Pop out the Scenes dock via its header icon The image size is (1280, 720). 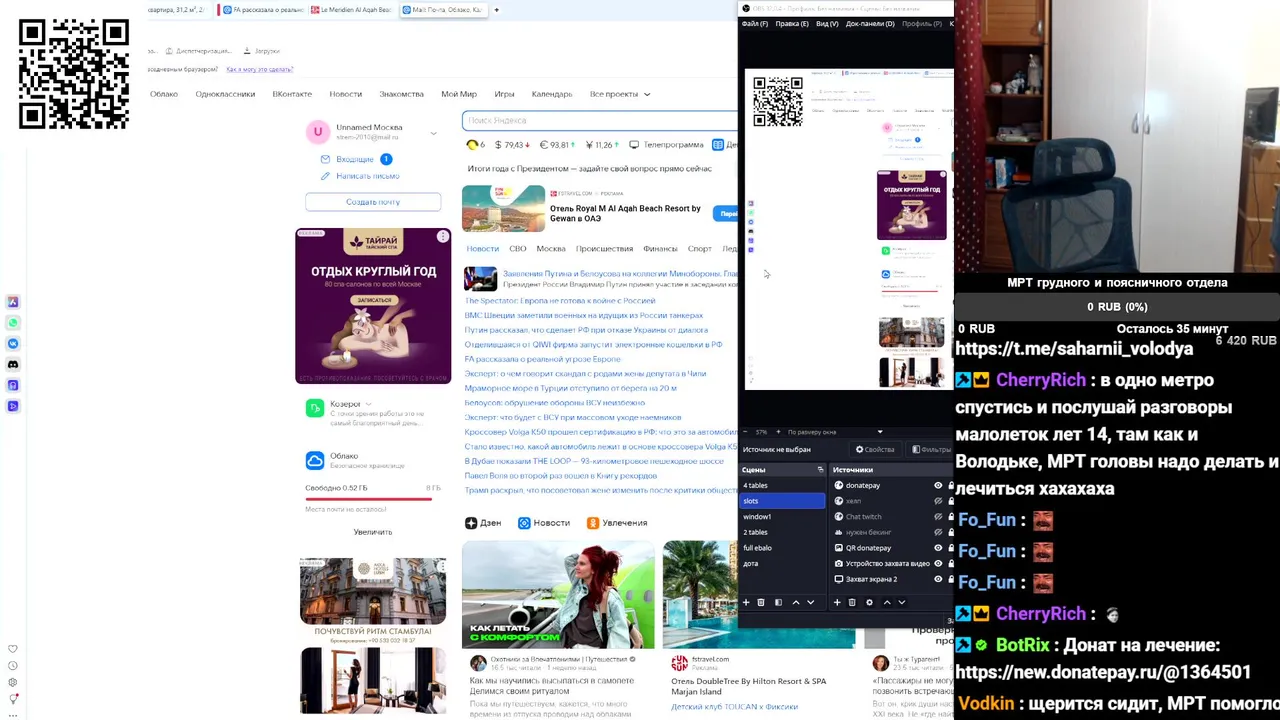pyautogui.click(x=821, y=469)
